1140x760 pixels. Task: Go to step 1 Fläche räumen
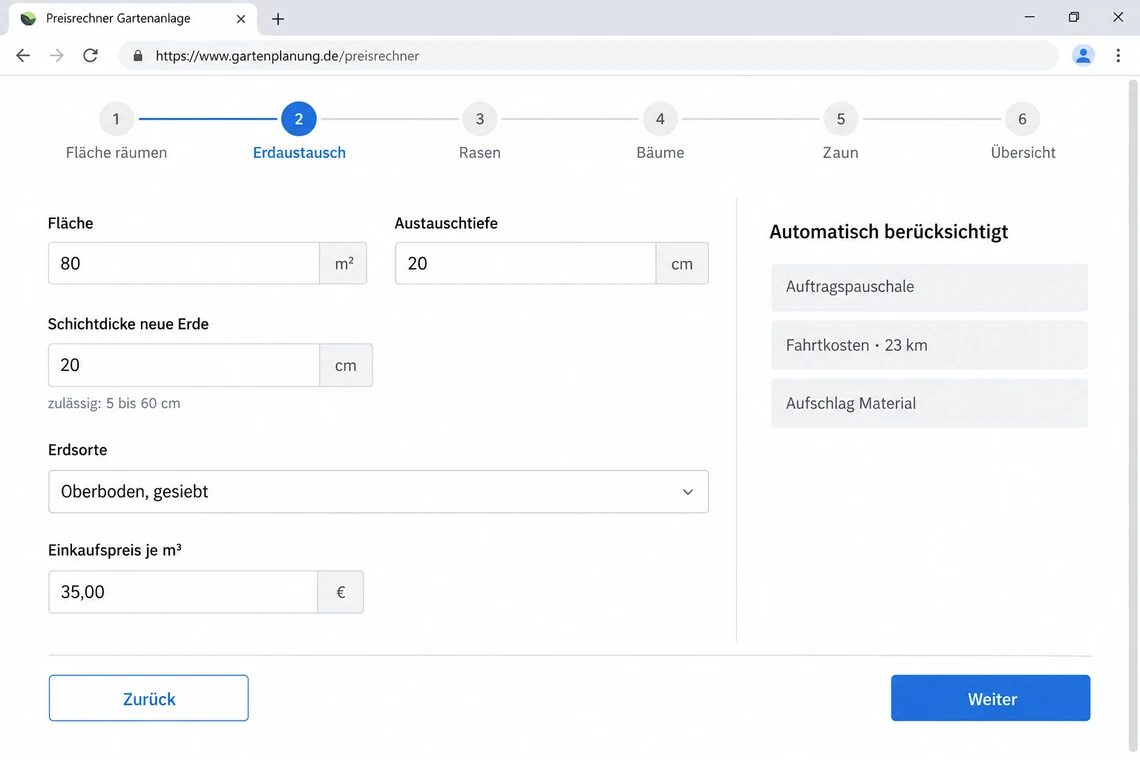[116, 132]
